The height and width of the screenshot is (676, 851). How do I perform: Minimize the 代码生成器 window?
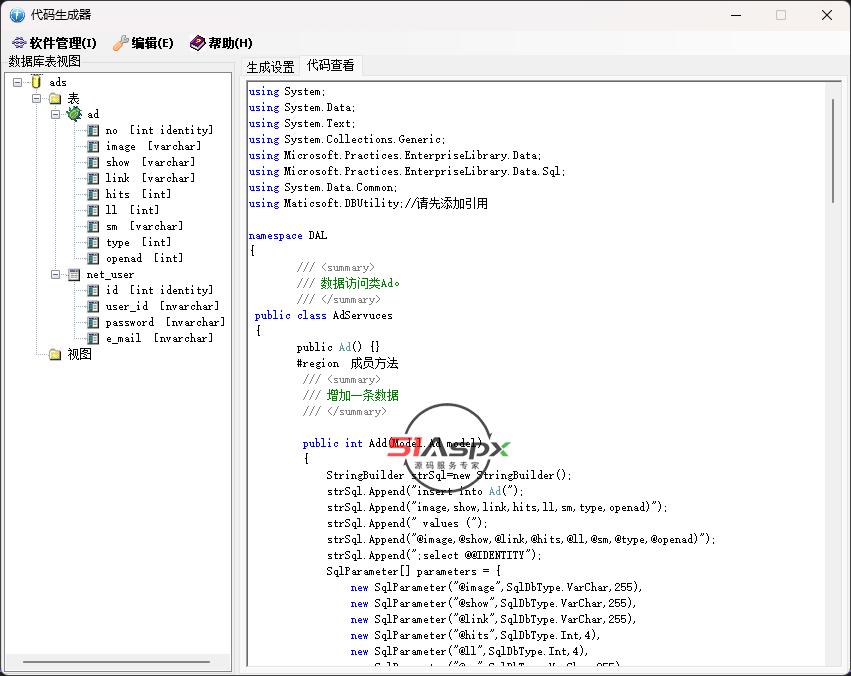coord(736,15)
